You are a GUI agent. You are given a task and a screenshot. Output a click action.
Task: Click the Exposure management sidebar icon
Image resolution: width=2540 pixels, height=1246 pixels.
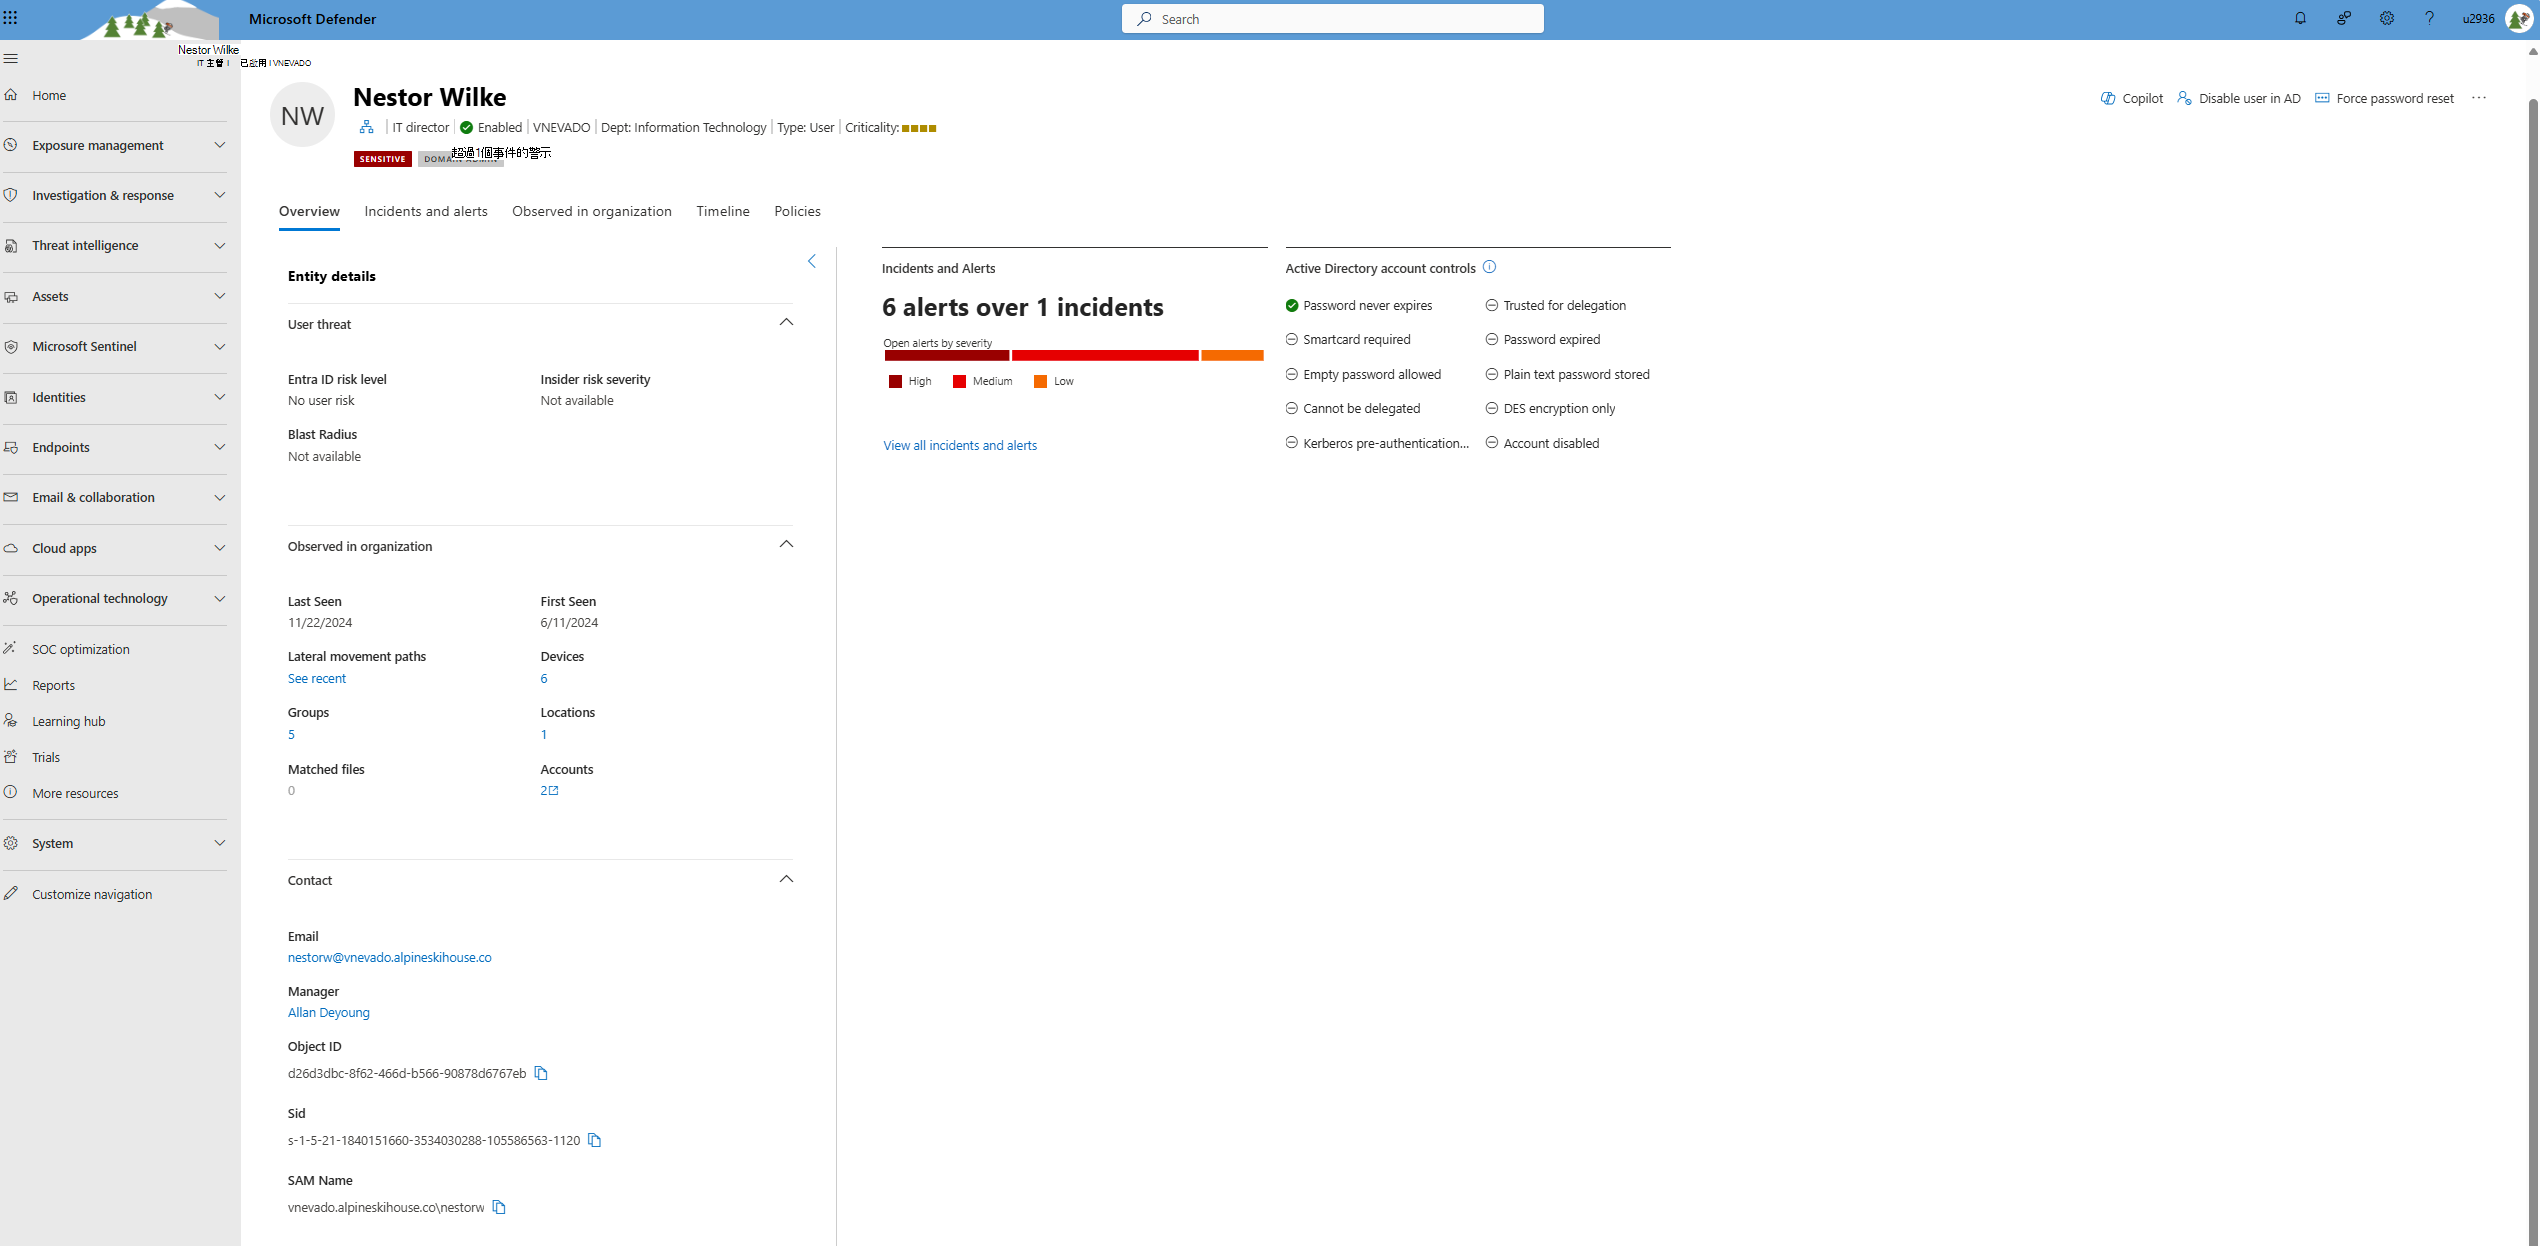16,144
